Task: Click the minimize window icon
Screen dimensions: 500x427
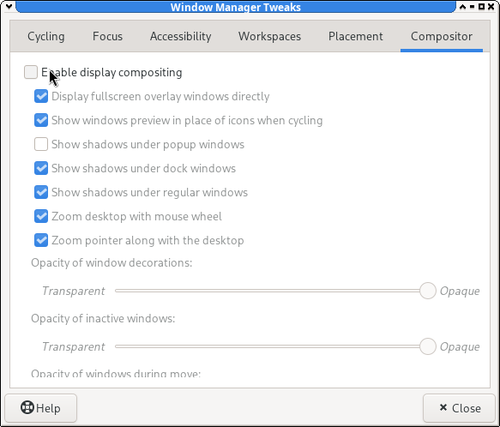Action: point(472,6)
